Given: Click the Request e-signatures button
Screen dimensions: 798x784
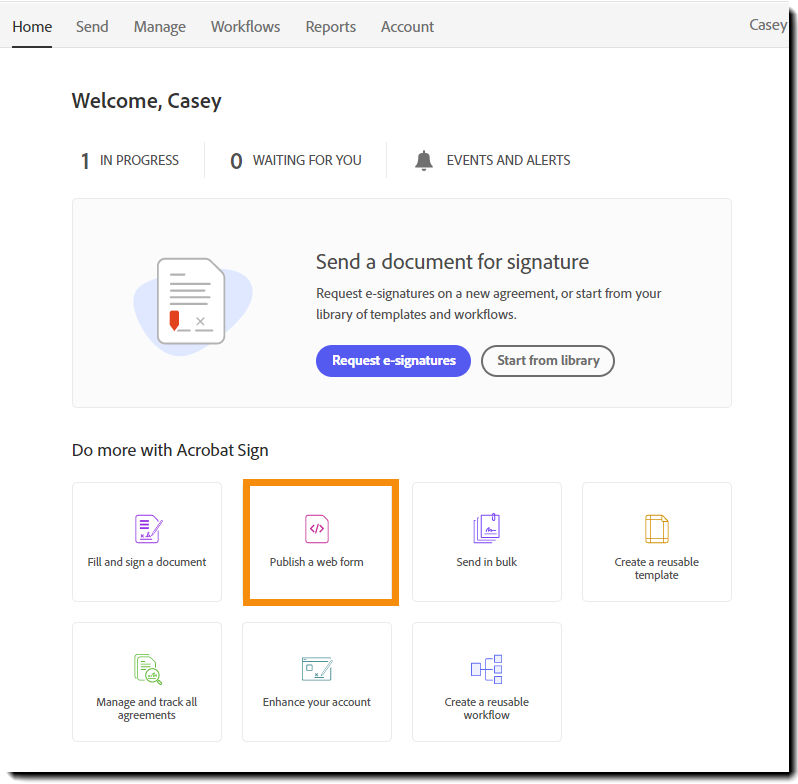Looking at the screenshot, I should [393, 361].
